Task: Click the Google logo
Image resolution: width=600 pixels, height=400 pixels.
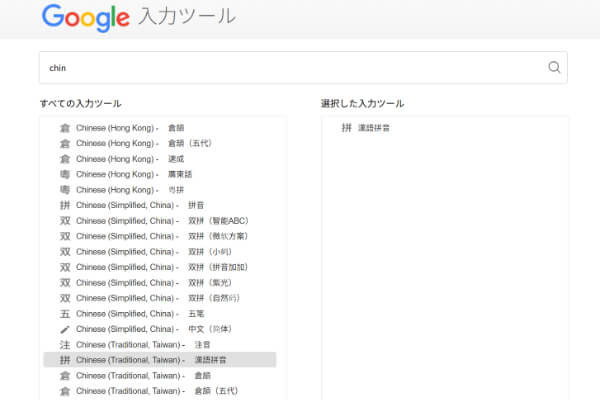Action: pyautogui.click(x=85, y=17)
